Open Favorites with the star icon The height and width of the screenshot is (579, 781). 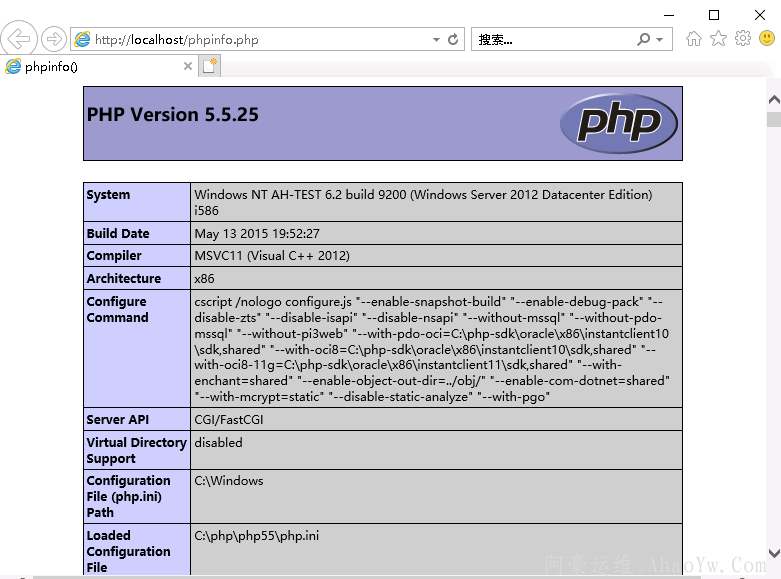(718, 39)
